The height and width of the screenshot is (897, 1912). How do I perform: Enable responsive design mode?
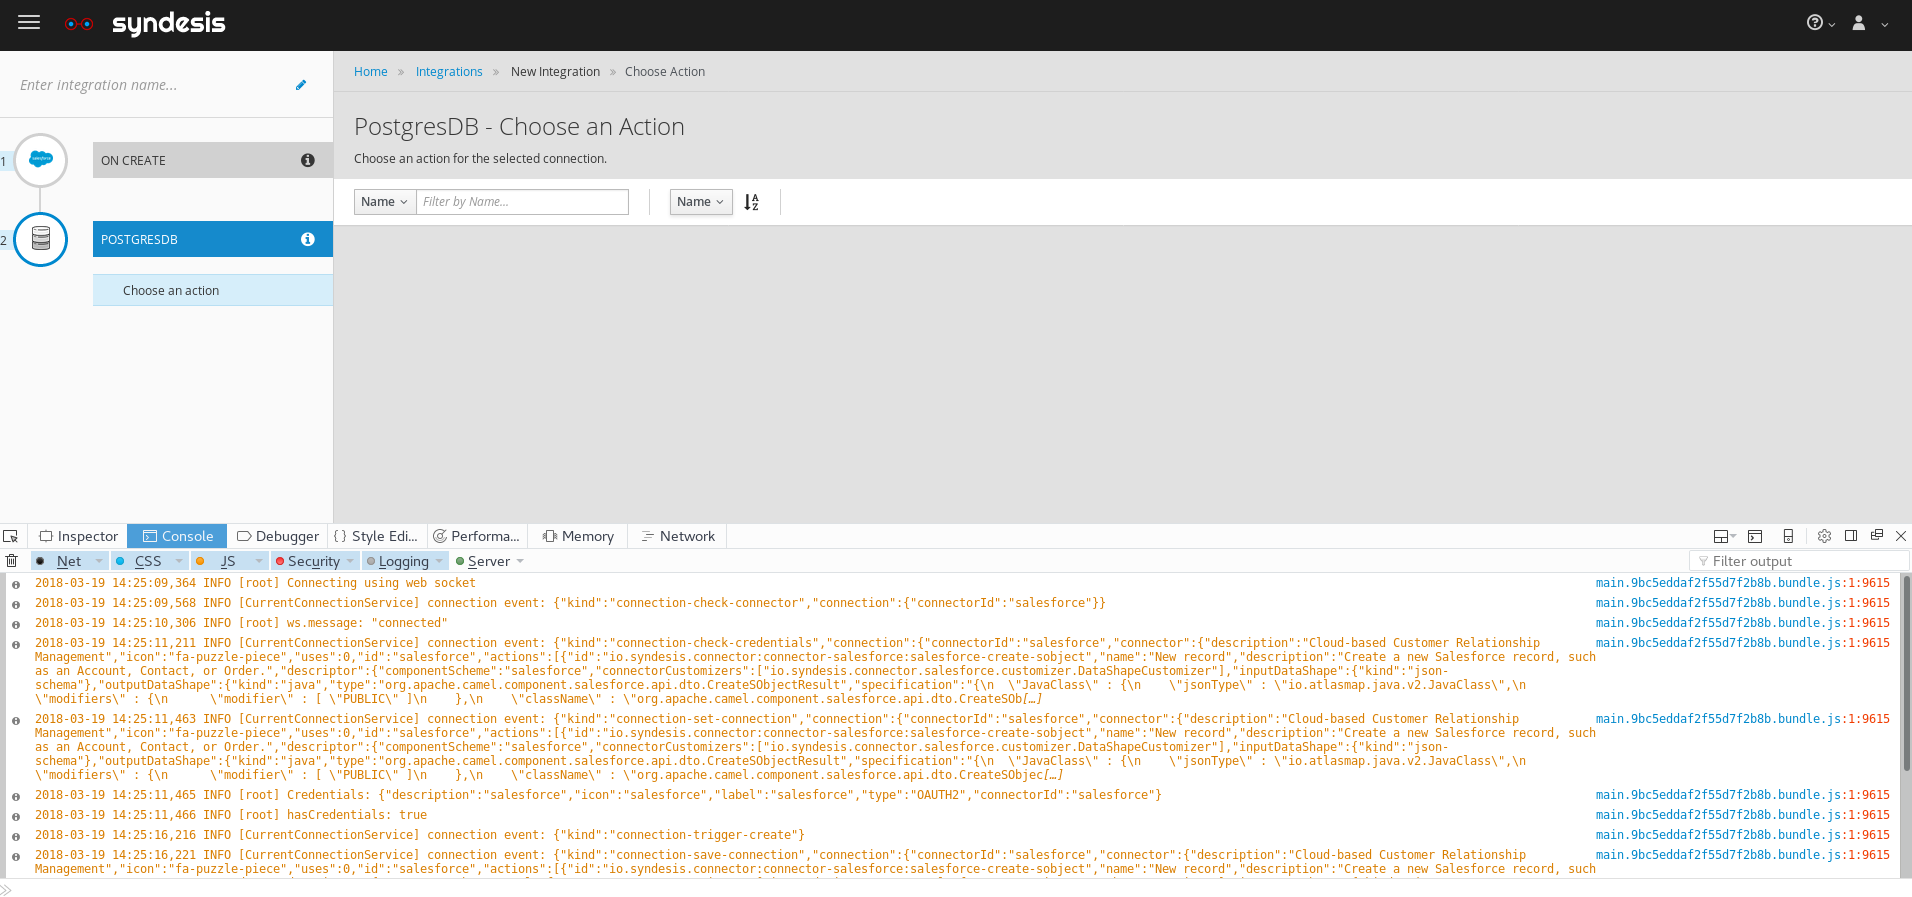[1788, 536]
